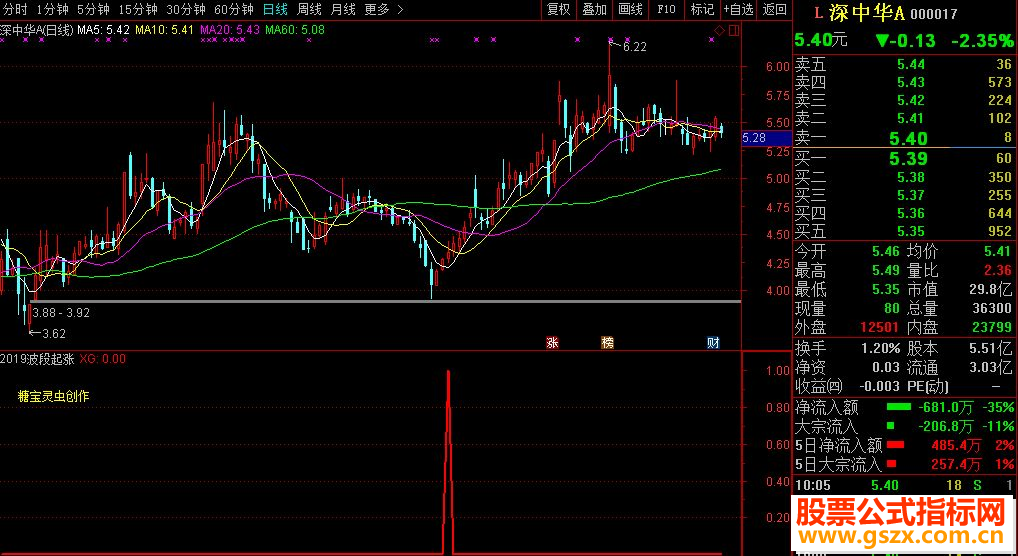The width and height of the screenshot is (1018, 556).
Task: Click the 大宗流入 value -206.8万
Action: pyautogui.click(x=945, y=427)
